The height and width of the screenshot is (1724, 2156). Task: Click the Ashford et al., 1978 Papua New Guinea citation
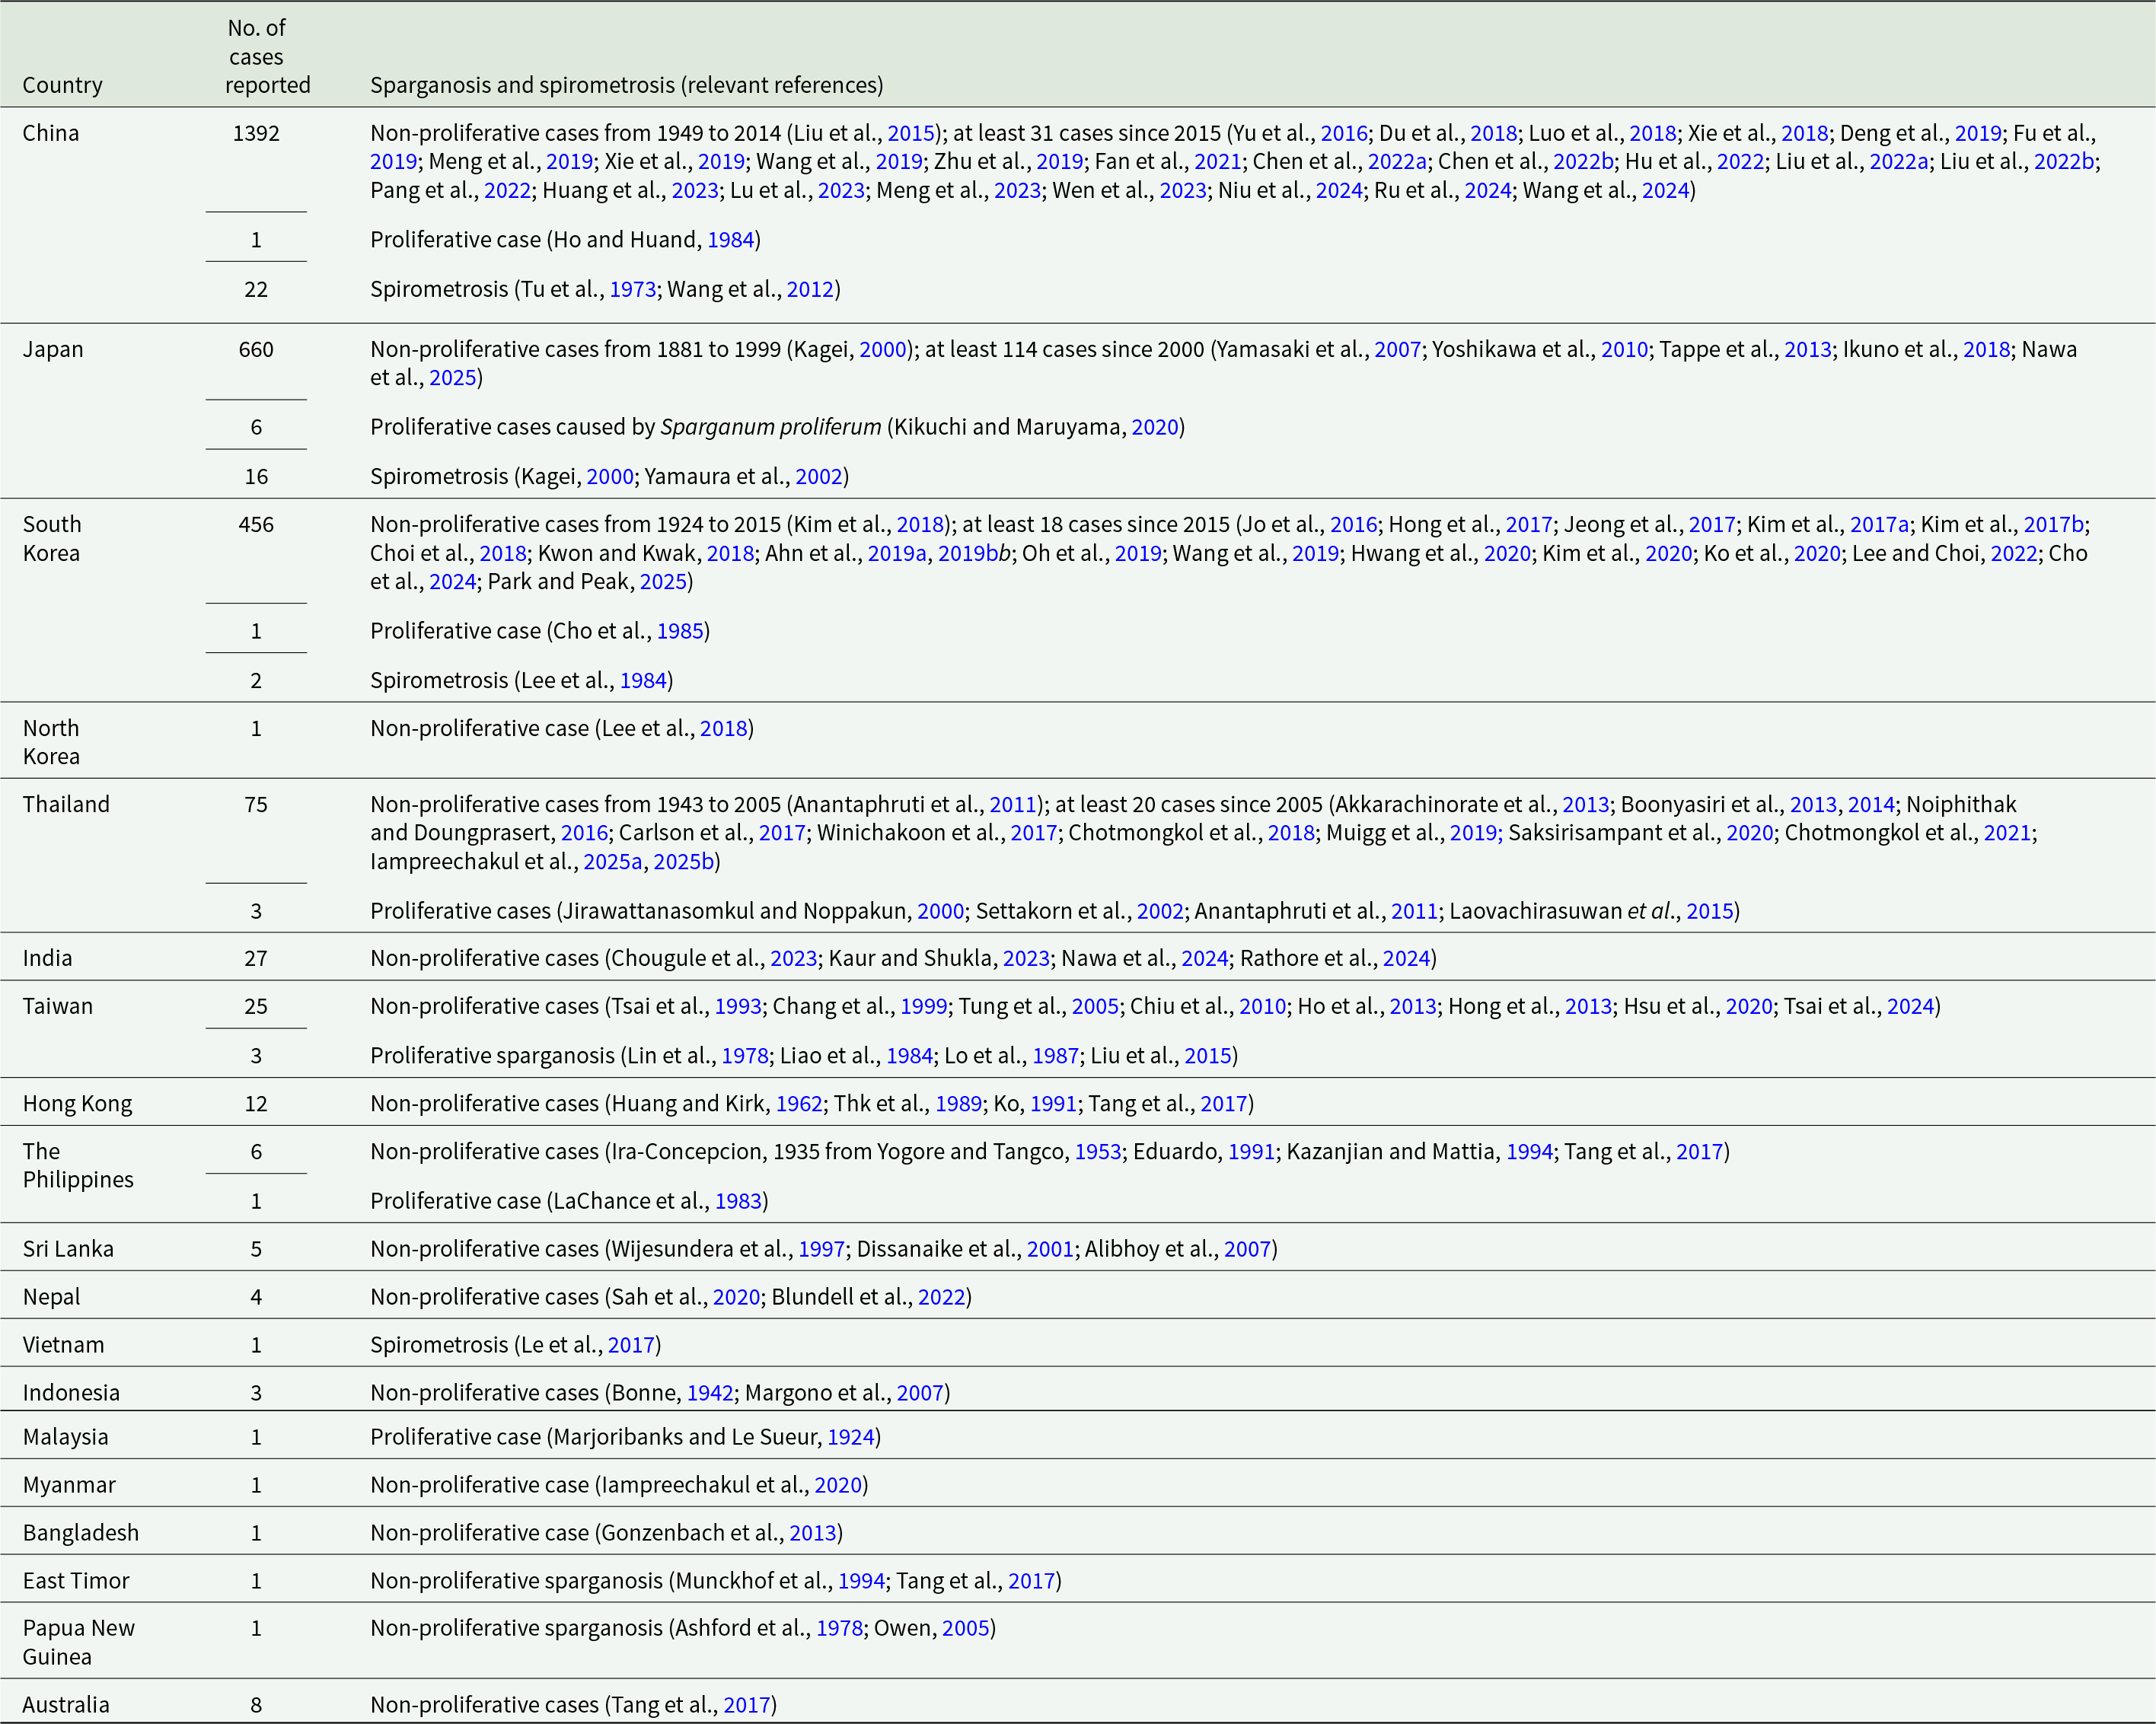pyautogui.click(x=839, y=1628)
